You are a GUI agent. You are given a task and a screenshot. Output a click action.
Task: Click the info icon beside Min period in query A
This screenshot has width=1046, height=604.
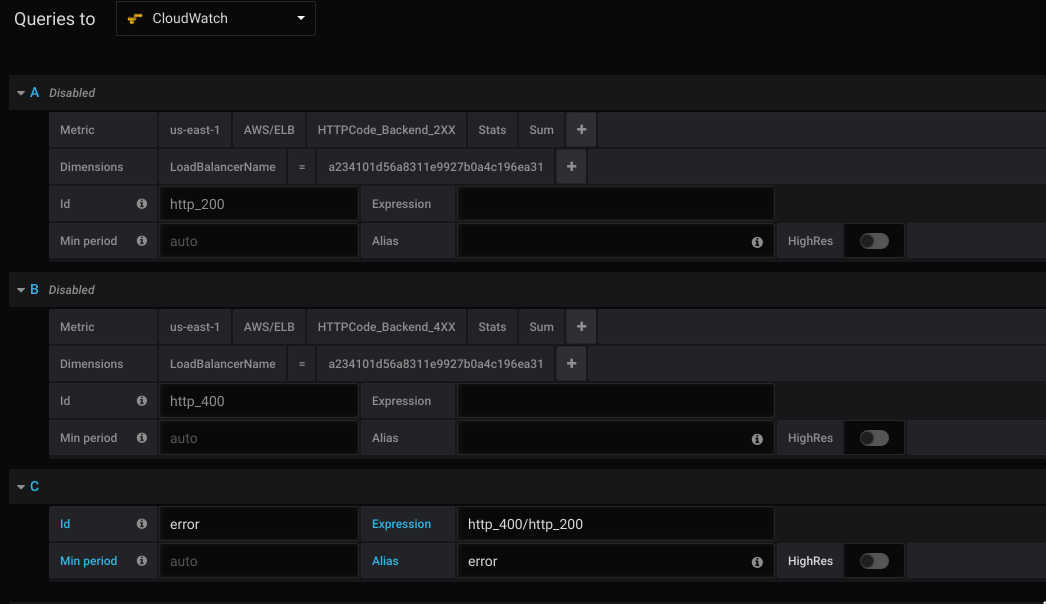click(x=141, y=240)
